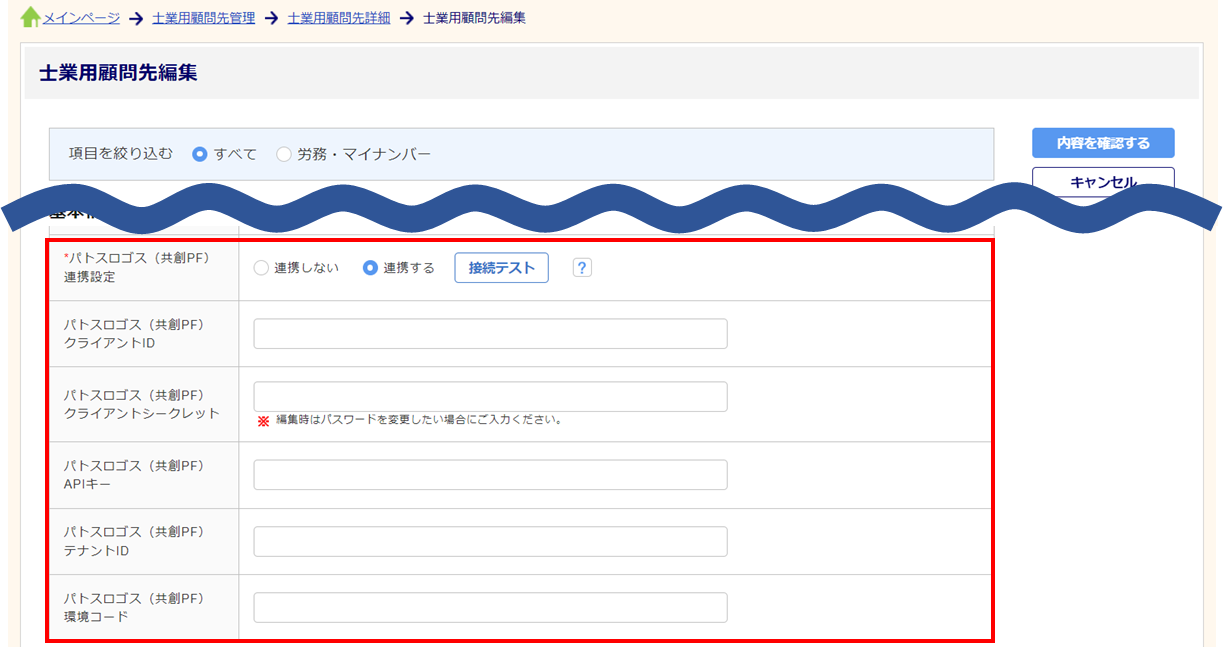Open the help question mark icon
Image resolution: width=1223 pixels, height=647 pixels.
click(582, 268)
